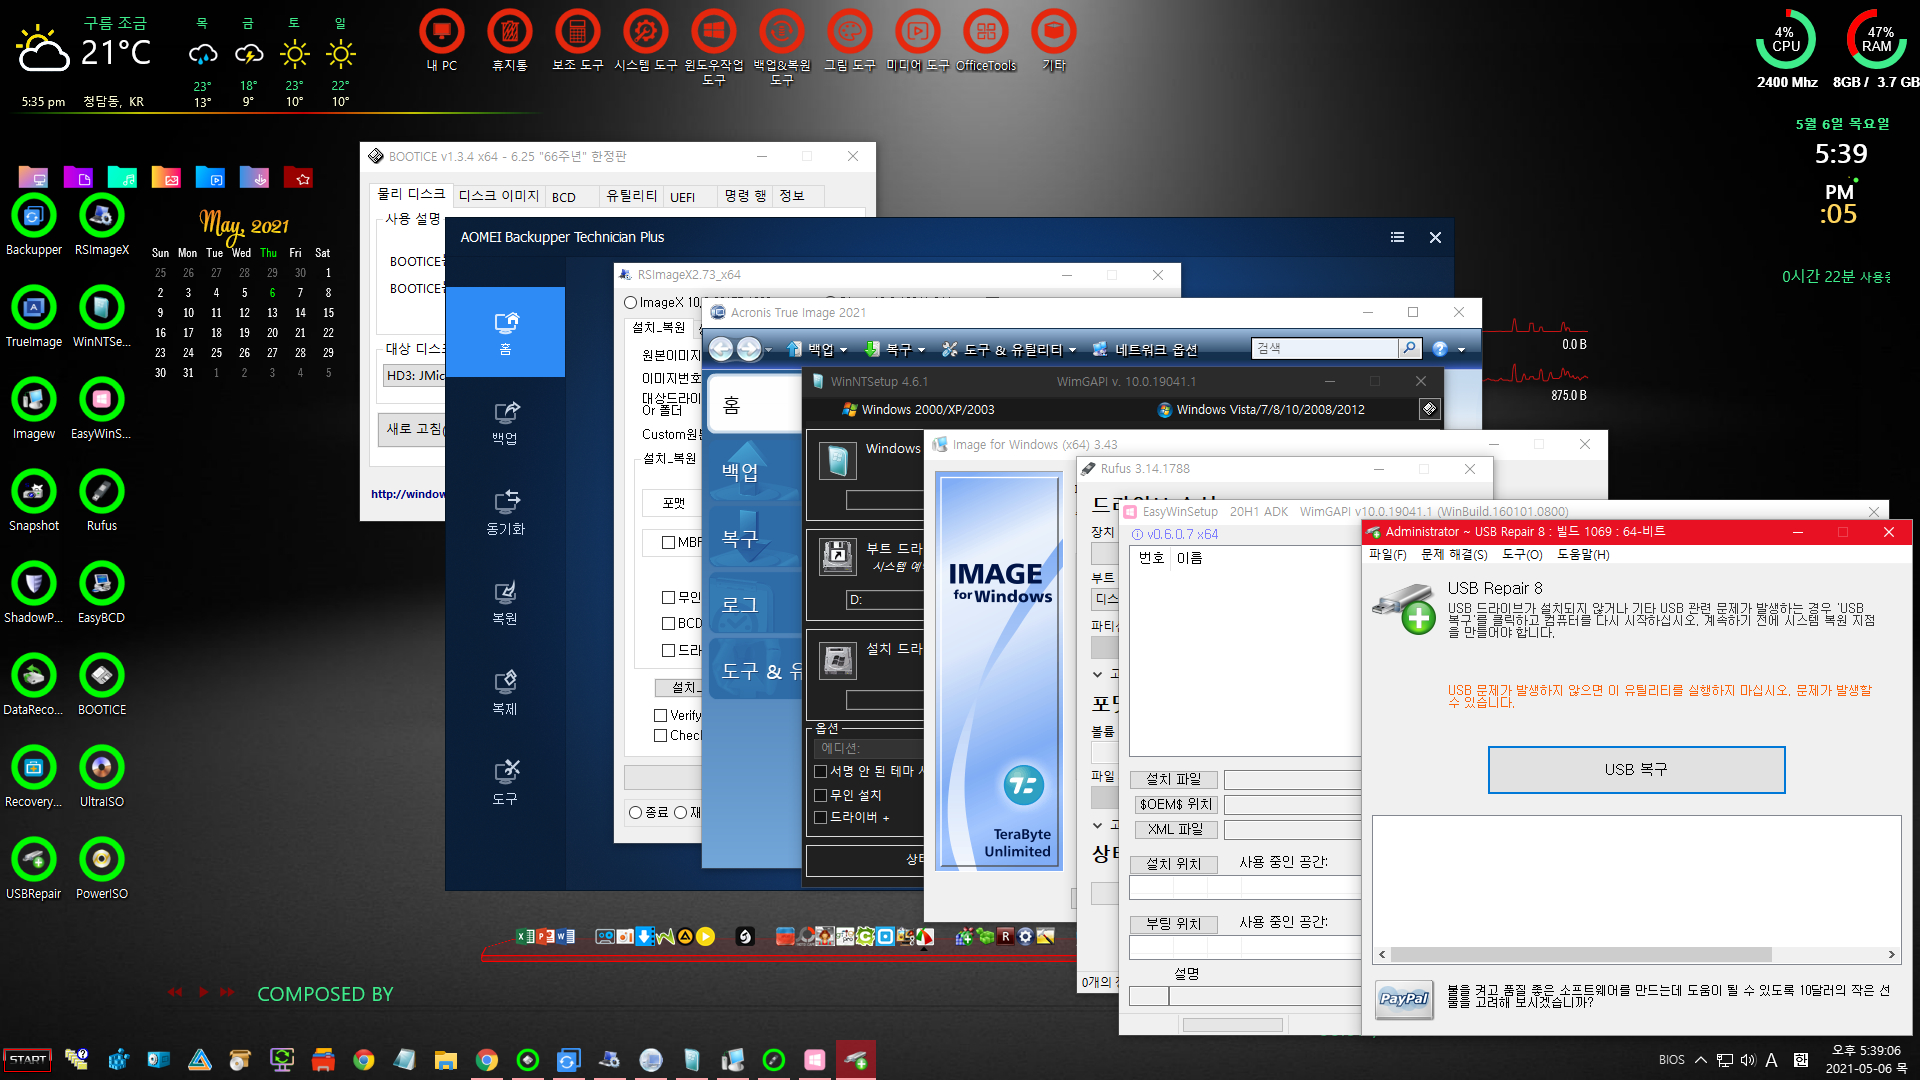The height and width of the screenshot is (1080, 1920).
Task: Click the WinNTSetup top-right toolbar icon
Action: tap(1429, 409)
